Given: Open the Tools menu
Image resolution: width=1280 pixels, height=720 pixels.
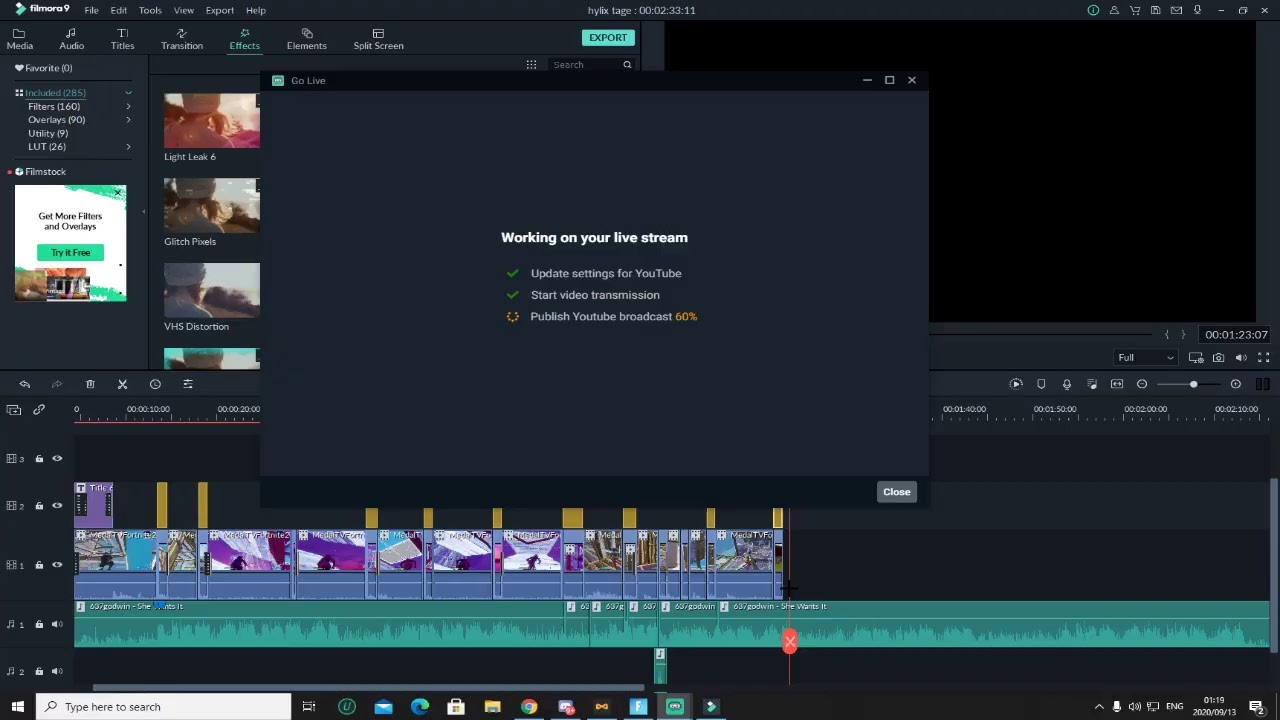Looking at the screenshot, I should (150, 10).
